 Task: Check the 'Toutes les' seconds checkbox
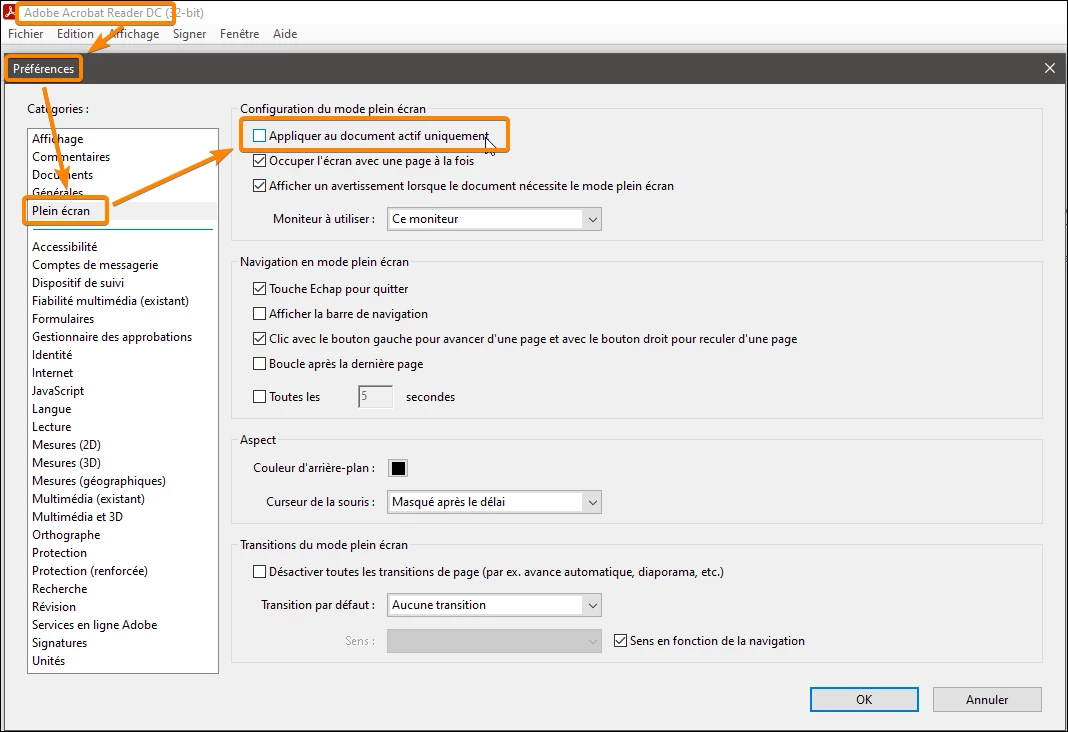(260, 396)
